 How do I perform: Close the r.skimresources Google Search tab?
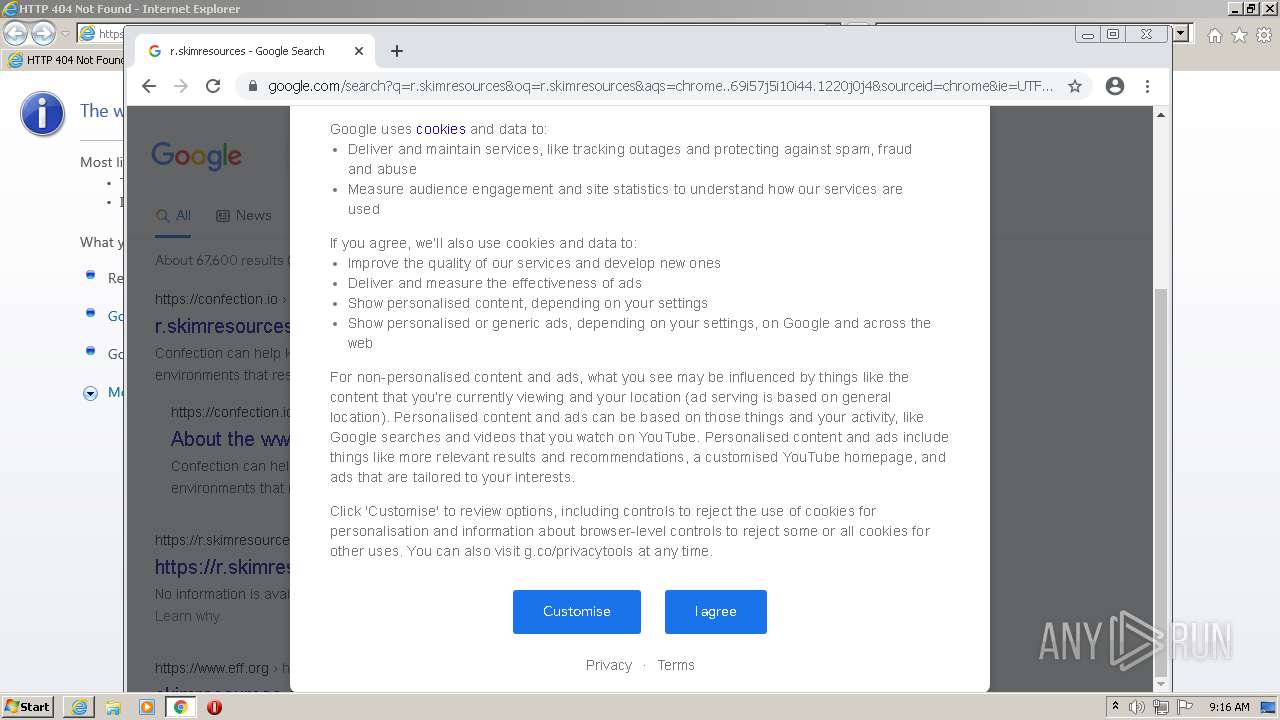(x=359, y=51)
